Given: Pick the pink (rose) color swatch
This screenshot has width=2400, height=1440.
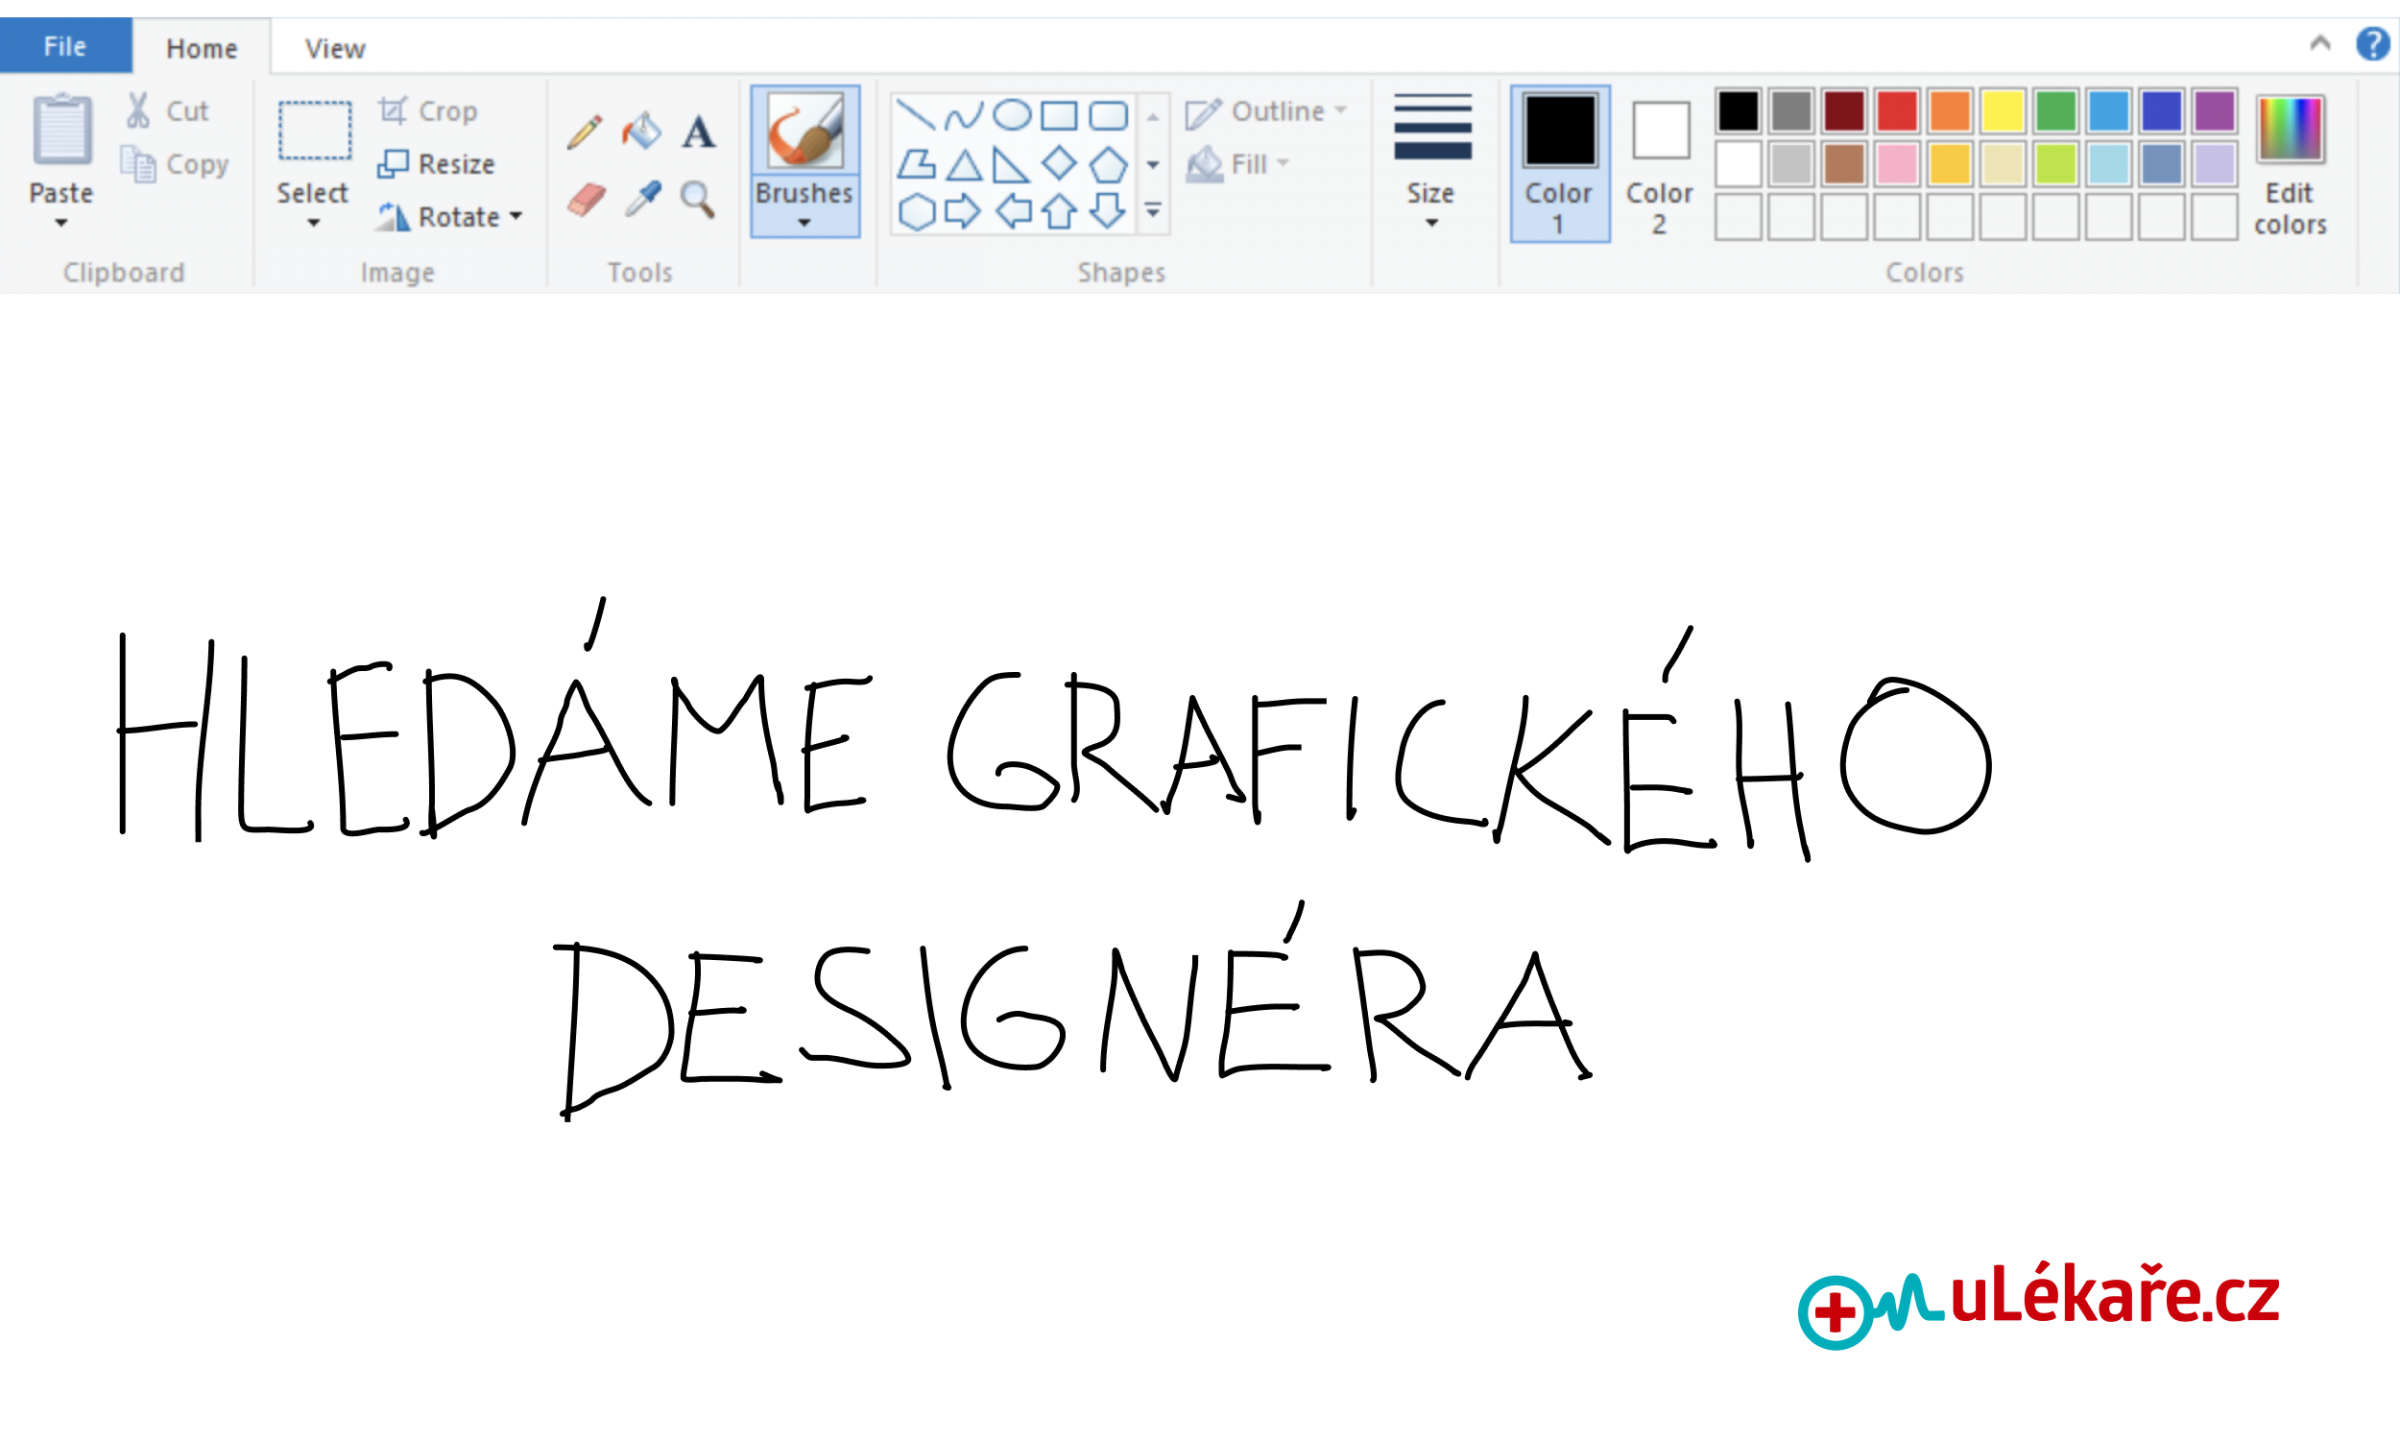Looking at the screenshot, I should (1896, 164).
